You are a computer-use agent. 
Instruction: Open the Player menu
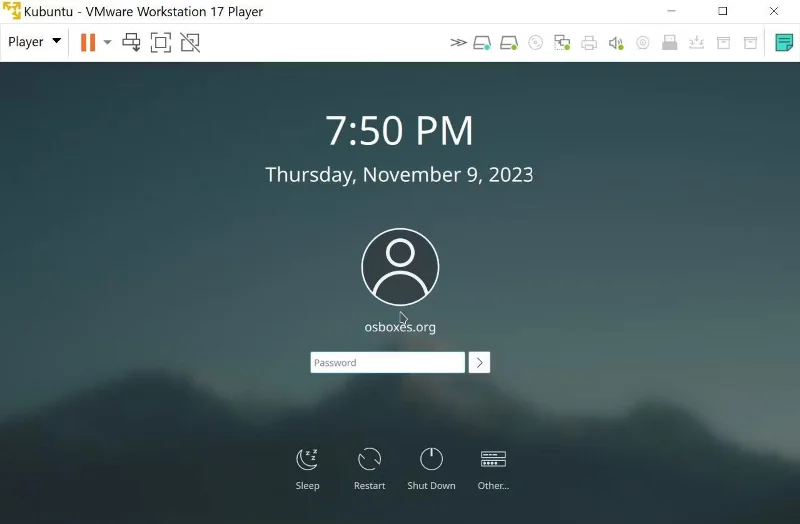coord(34,42)
